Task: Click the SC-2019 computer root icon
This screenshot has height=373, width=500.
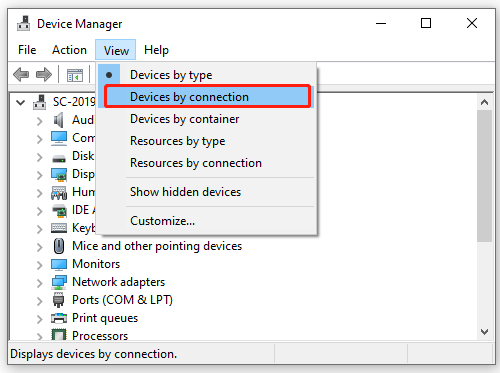Action: [40, 102]
